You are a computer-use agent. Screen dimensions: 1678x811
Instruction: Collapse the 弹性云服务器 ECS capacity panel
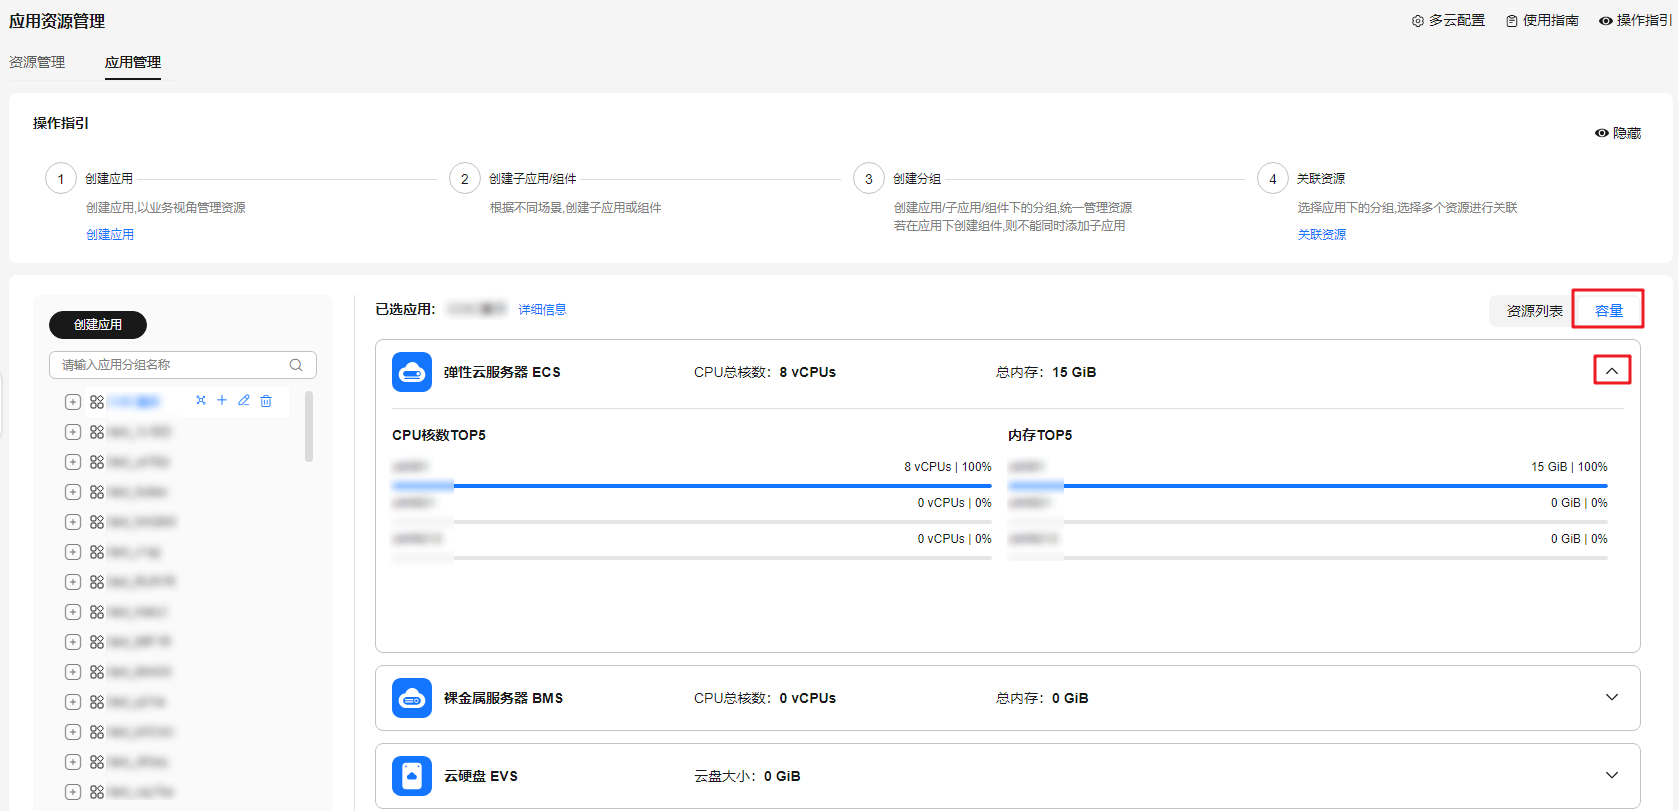tap(1611, 371)
